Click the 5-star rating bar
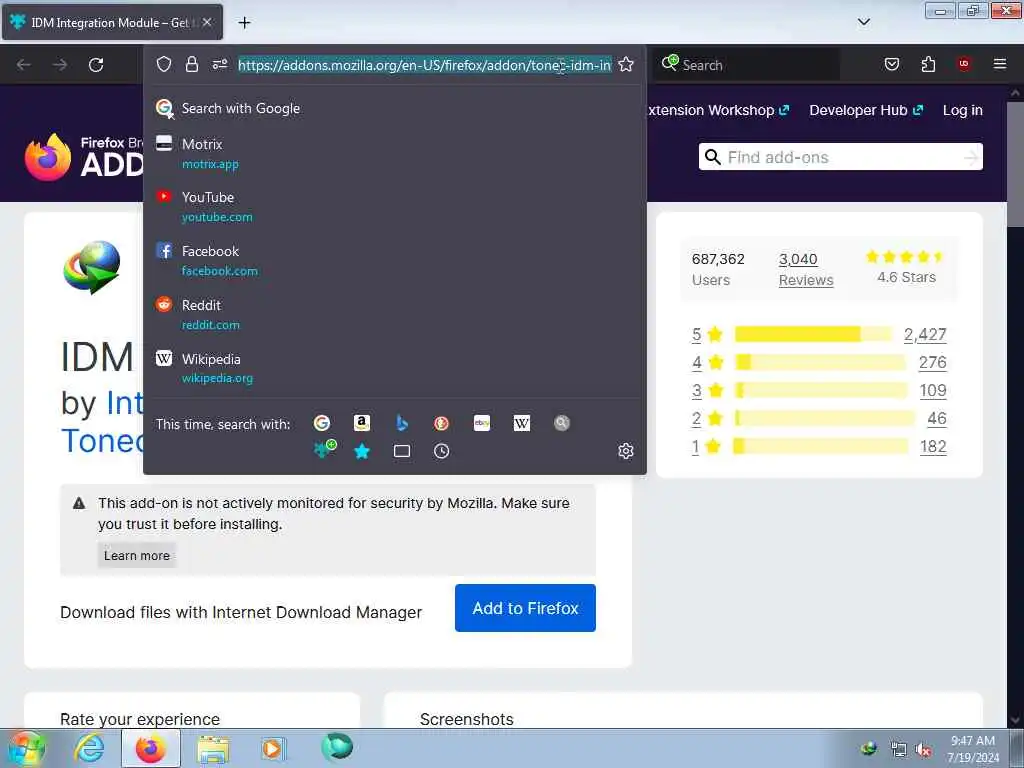Image resolution: width=1024 pixels, height=768 pixels. tap(813, 334)
